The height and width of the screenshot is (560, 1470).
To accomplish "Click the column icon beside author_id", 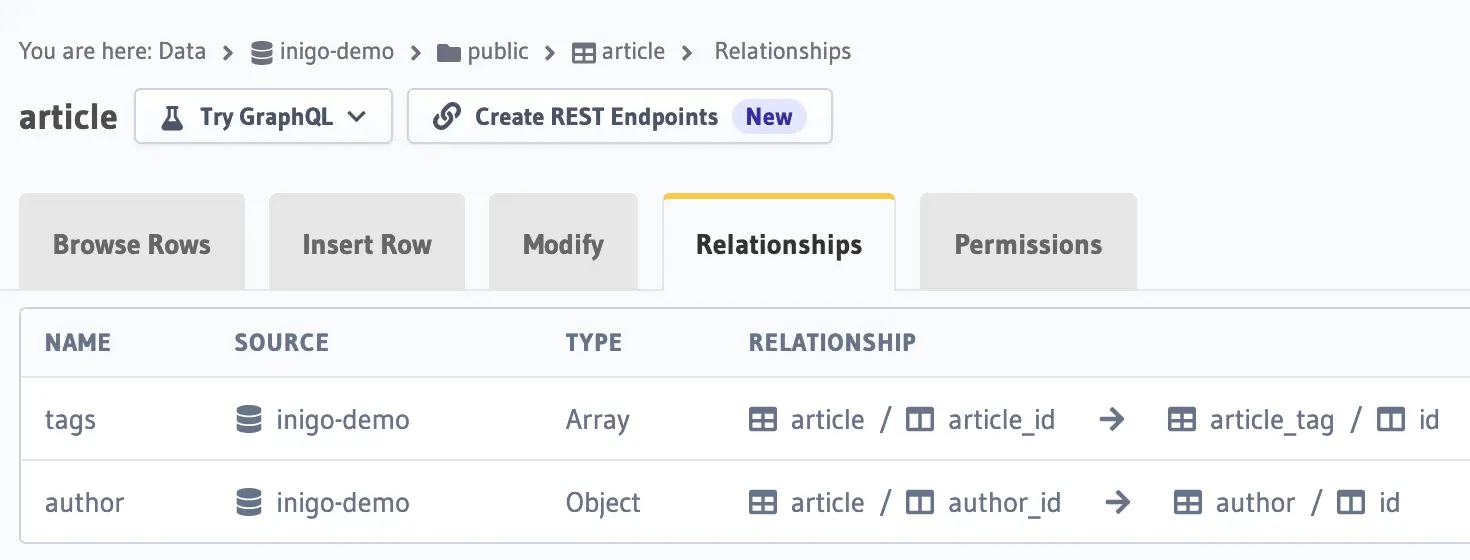I will pyautogui.click(x=920, y=502).
